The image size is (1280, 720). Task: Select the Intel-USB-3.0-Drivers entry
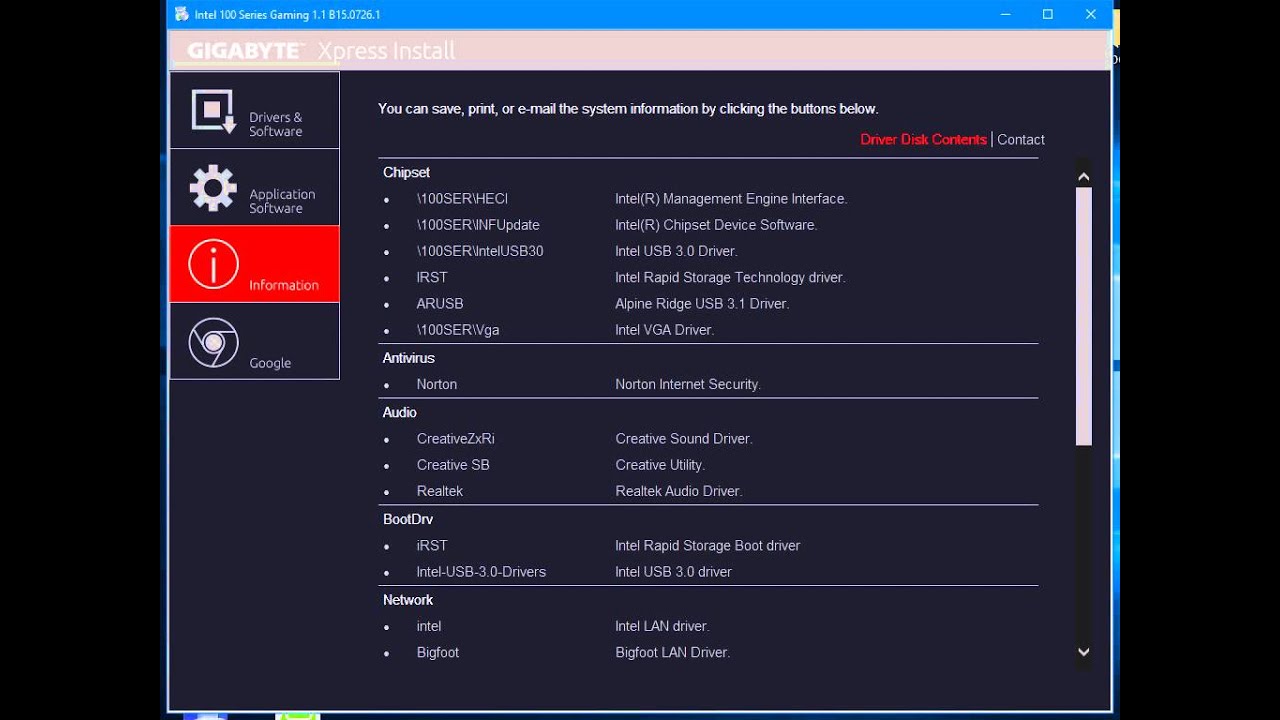[481, 572]
